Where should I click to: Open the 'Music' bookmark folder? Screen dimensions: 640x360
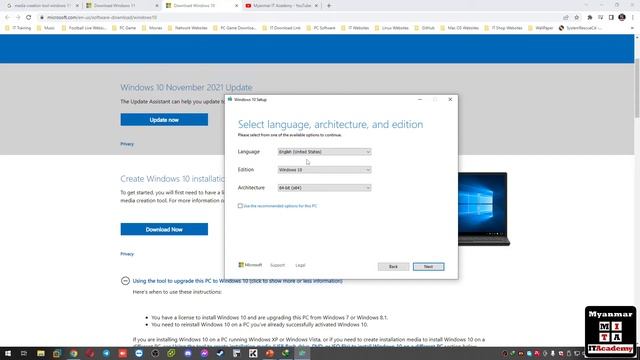click(x=45, y=28)
